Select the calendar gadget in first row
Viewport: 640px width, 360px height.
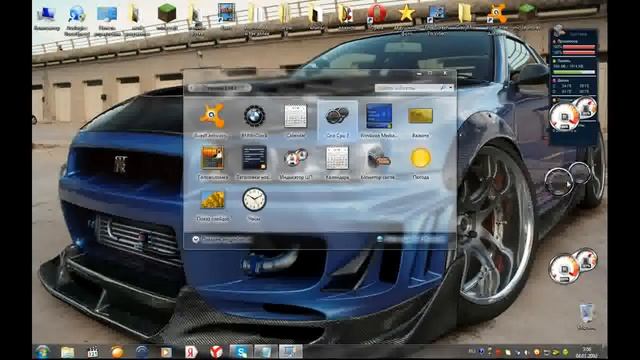point(296,120)
